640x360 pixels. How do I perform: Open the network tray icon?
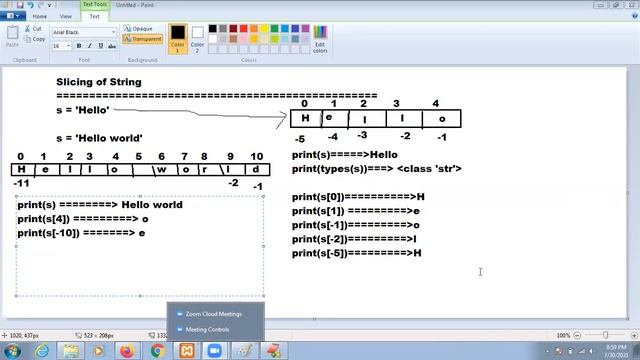point(582,351)
